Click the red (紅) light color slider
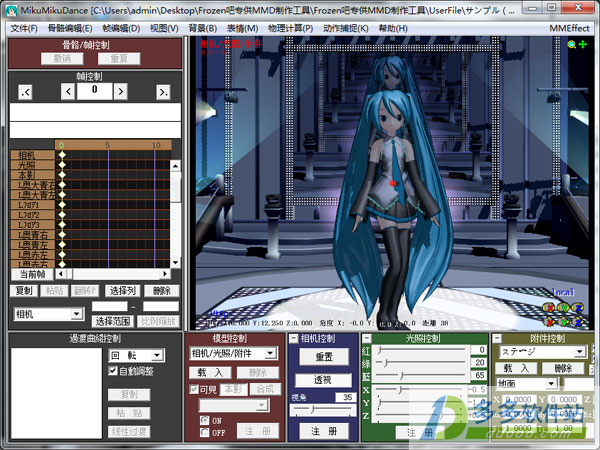Viewport: 600px width, 450px height. click(x=421, y=350)
